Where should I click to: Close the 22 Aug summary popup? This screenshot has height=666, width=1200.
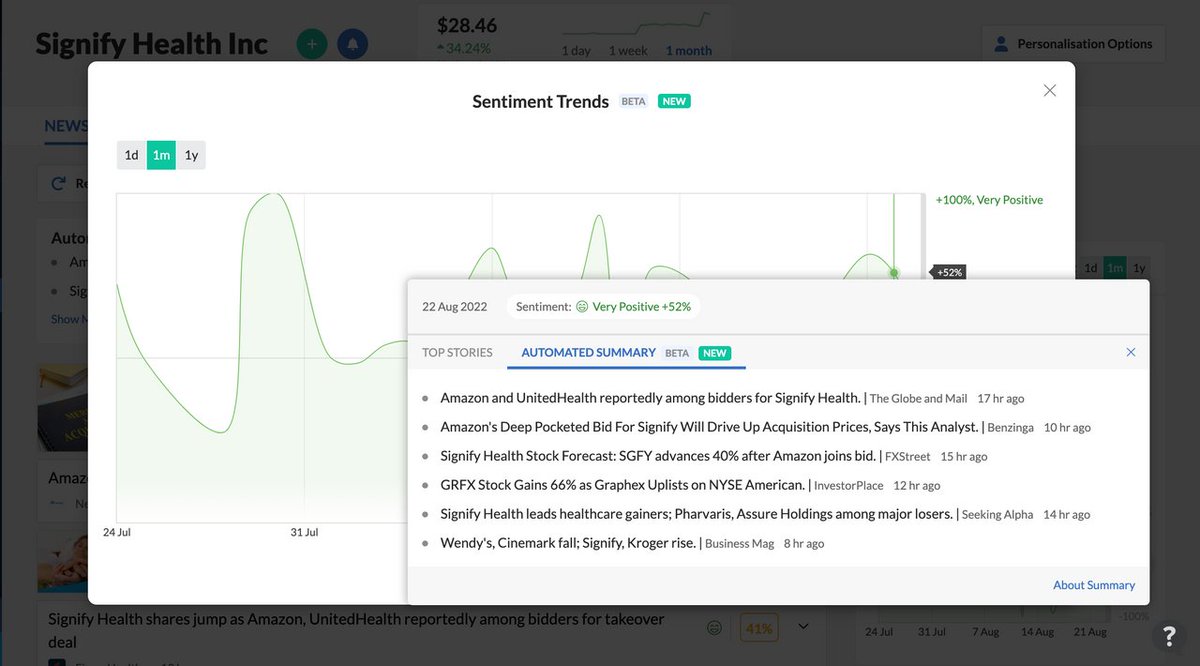(1131, 352)
